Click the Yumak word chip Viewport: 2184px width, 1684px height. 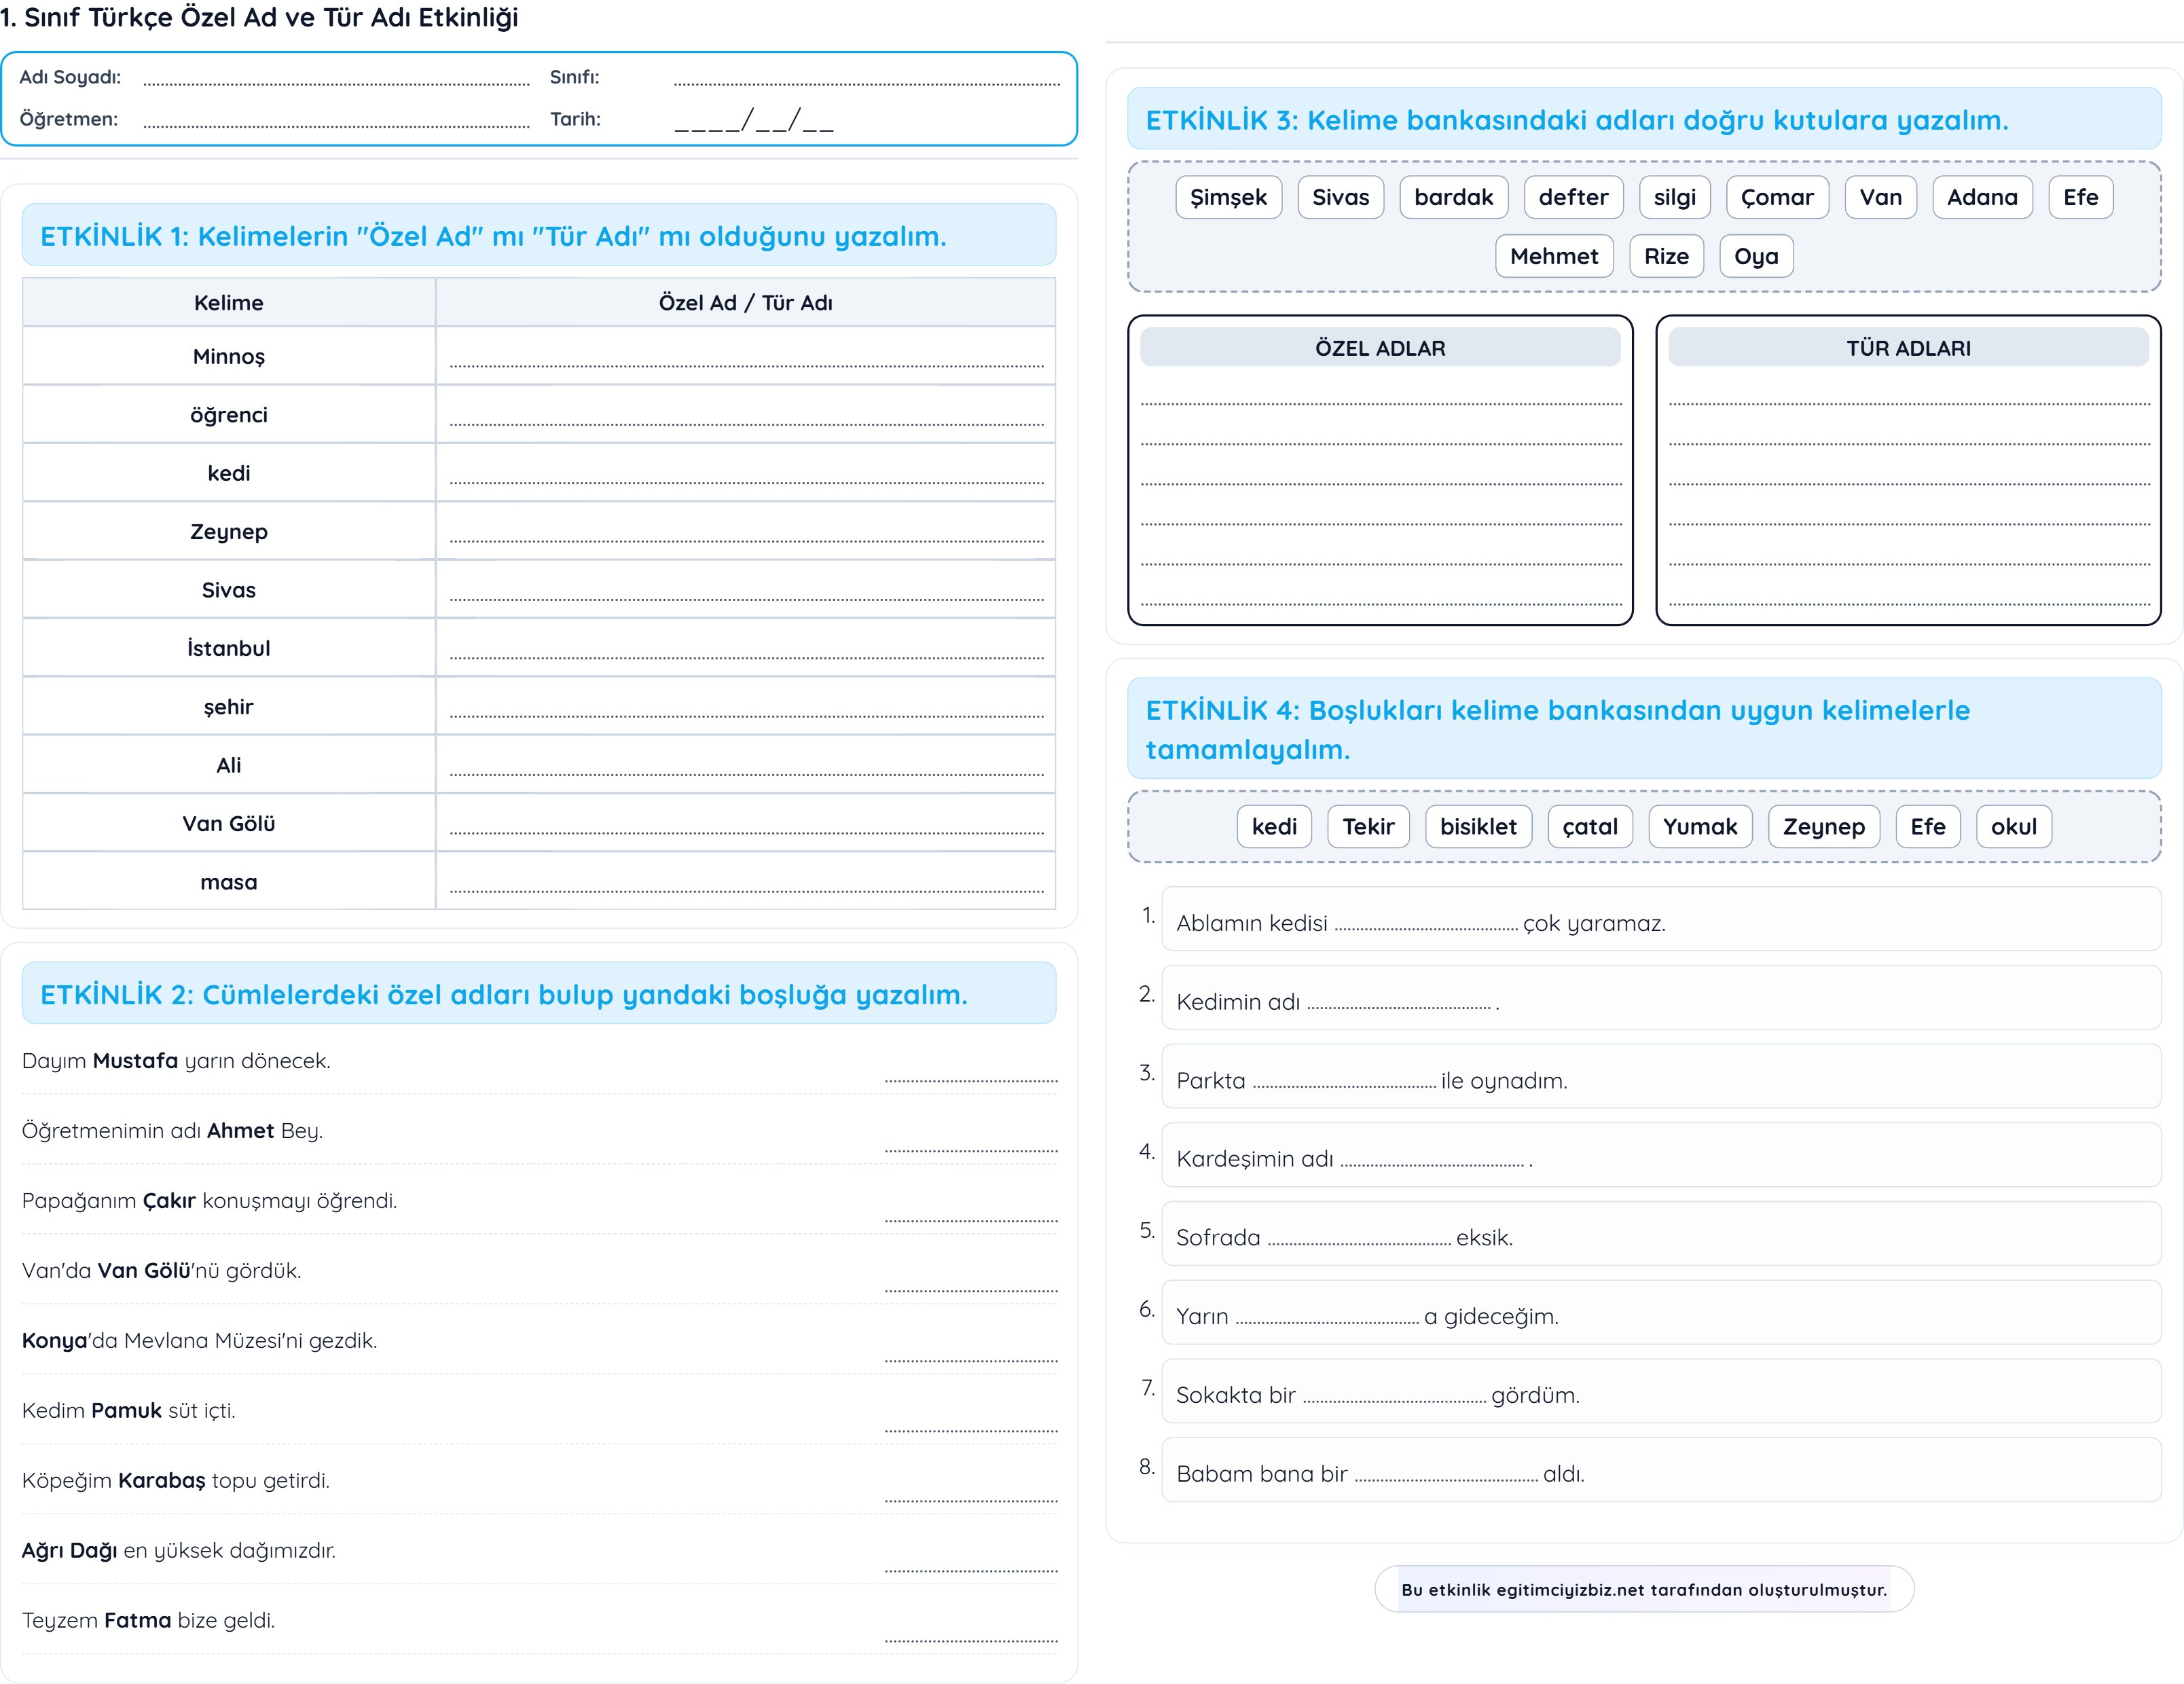[x=1700, y=827]
